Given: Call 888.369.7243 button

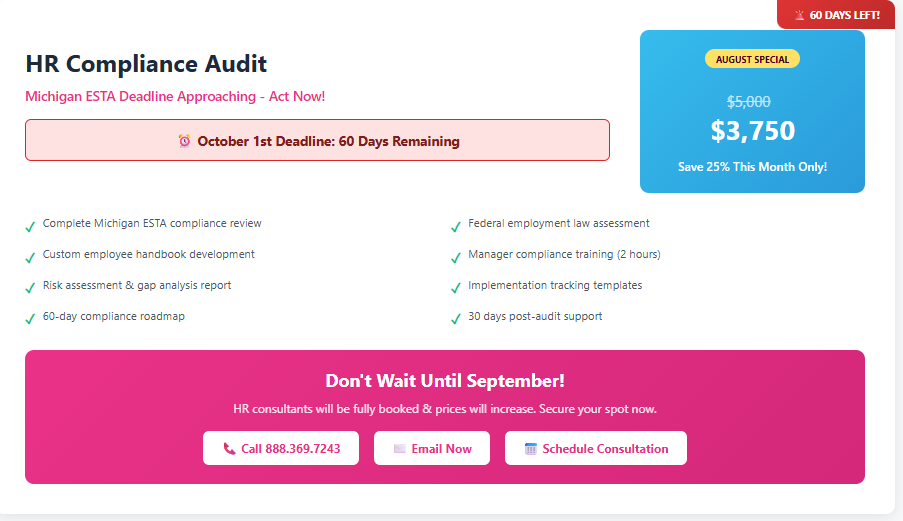Looking at the screenshot, I should tap(281, 448).
